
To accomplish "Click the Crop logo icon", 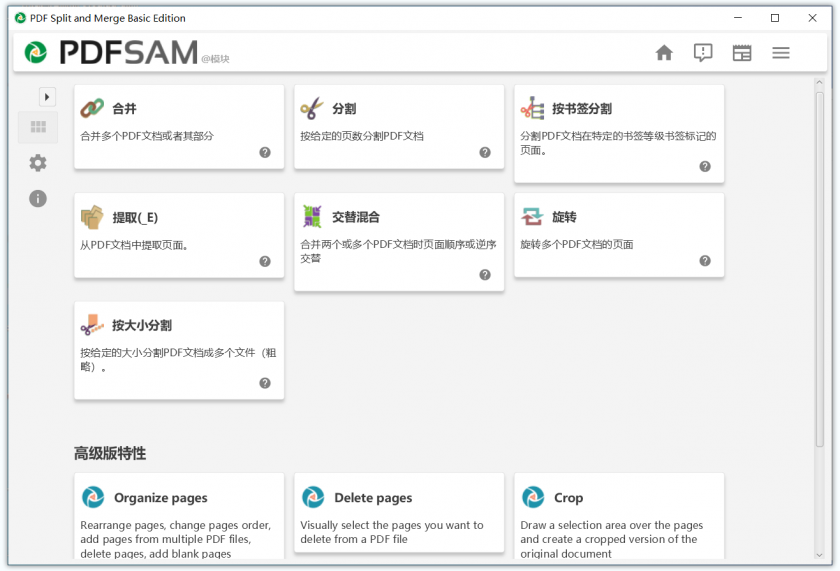I will (x=533, y=497).
